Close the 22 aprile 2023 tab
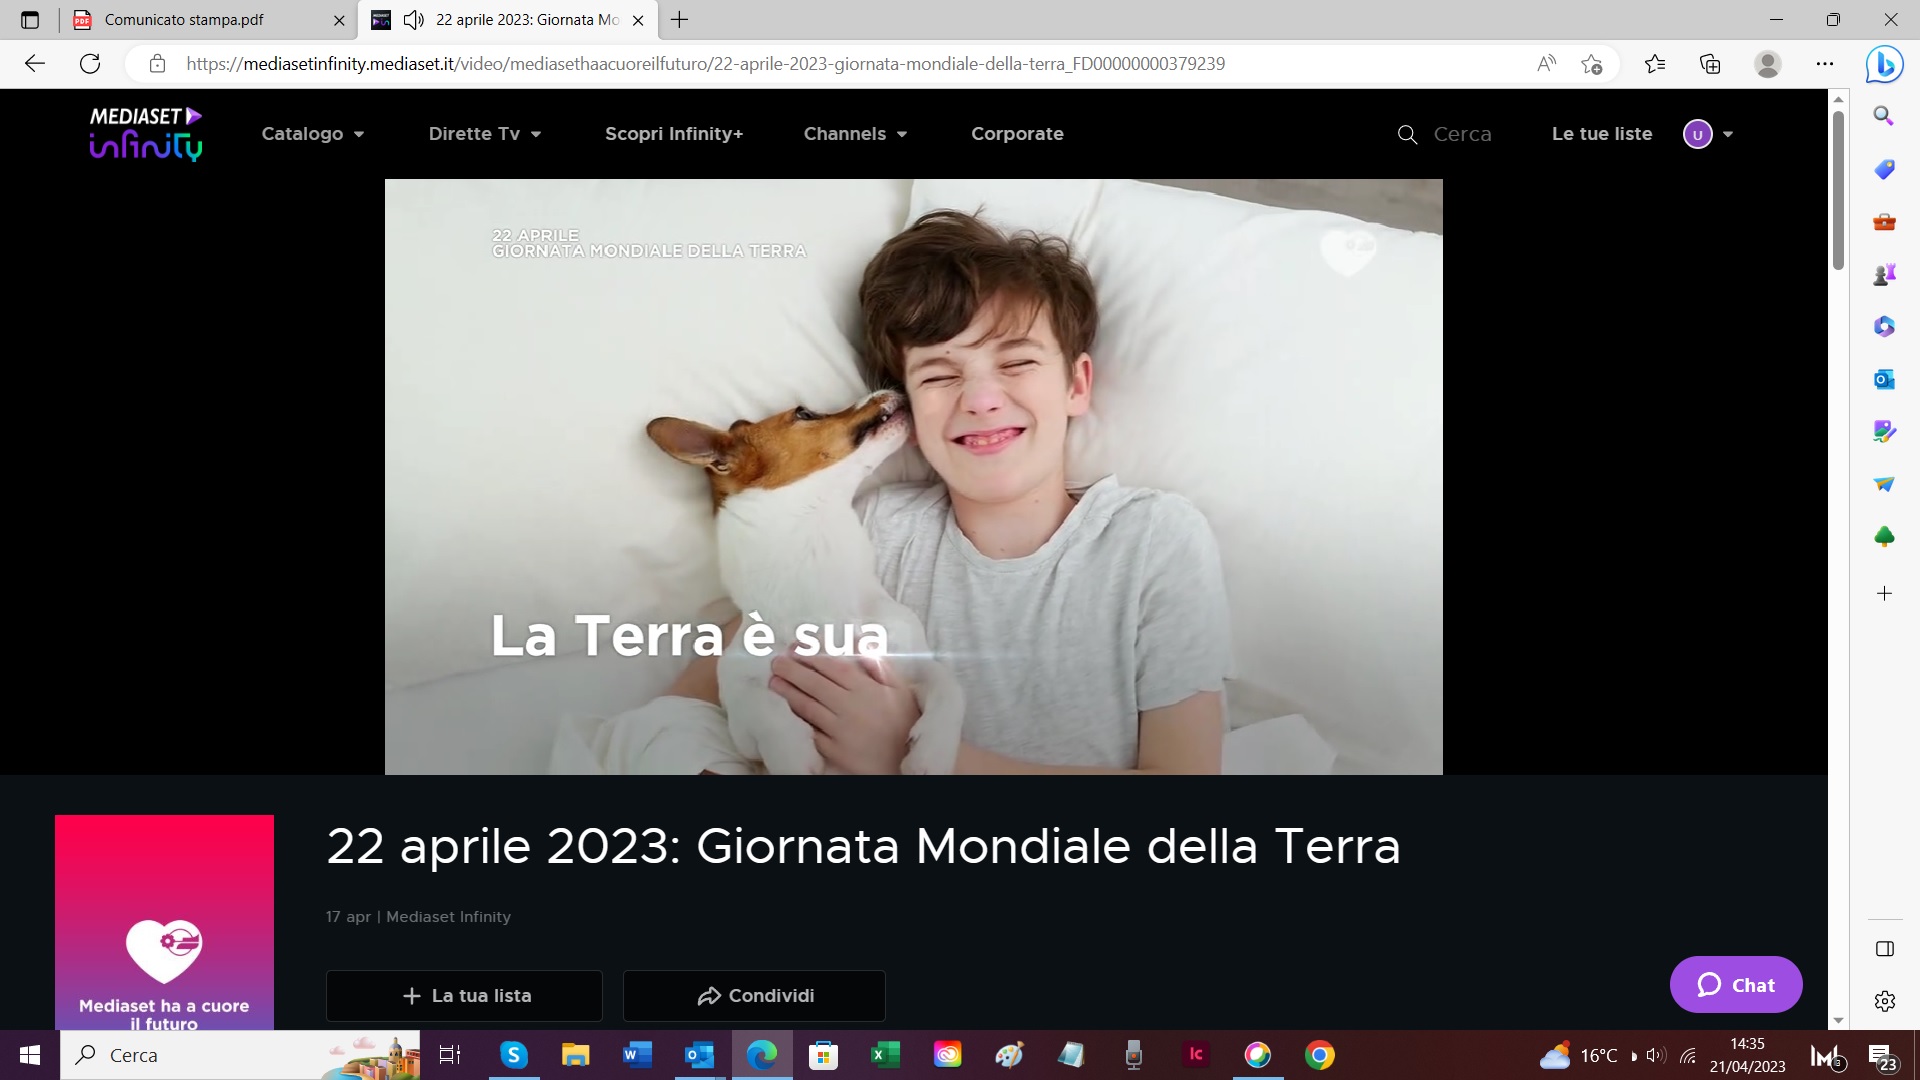The image size is (1920, 1080). click(x=638, y=20)
